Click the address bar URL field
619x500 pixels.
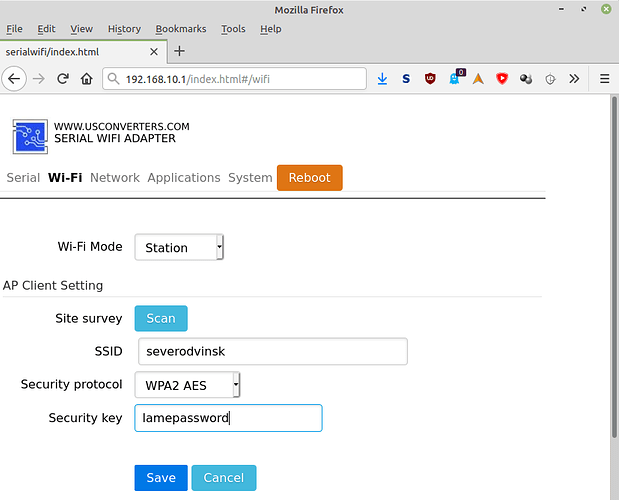point(234,79)
